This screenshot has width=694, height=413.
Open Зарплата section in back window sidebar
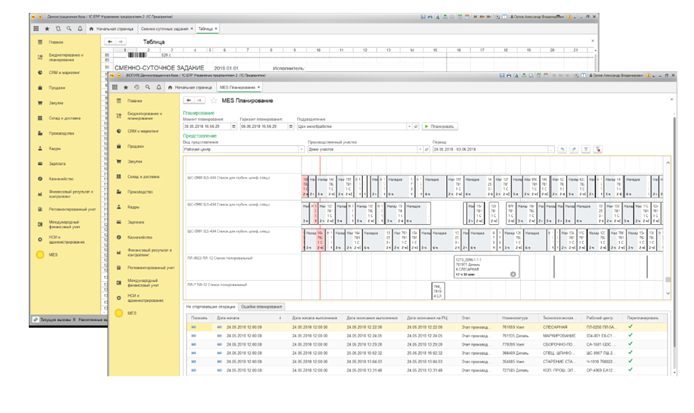[57, 163]
